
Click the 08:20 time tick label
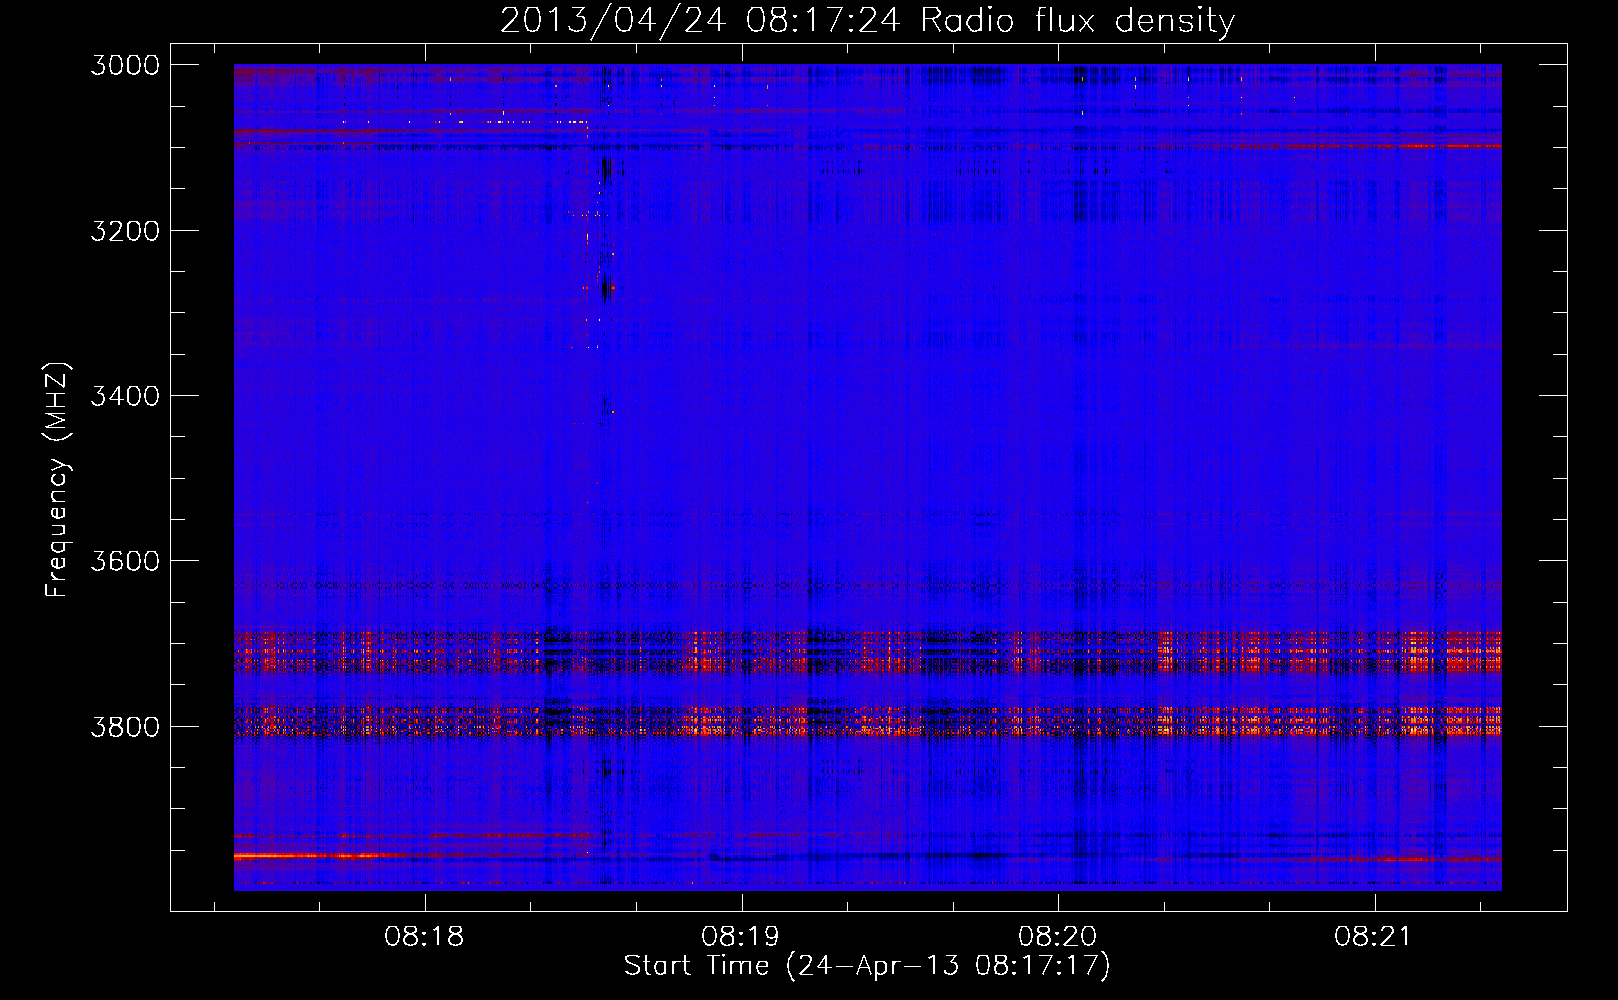coord(1057,936)
